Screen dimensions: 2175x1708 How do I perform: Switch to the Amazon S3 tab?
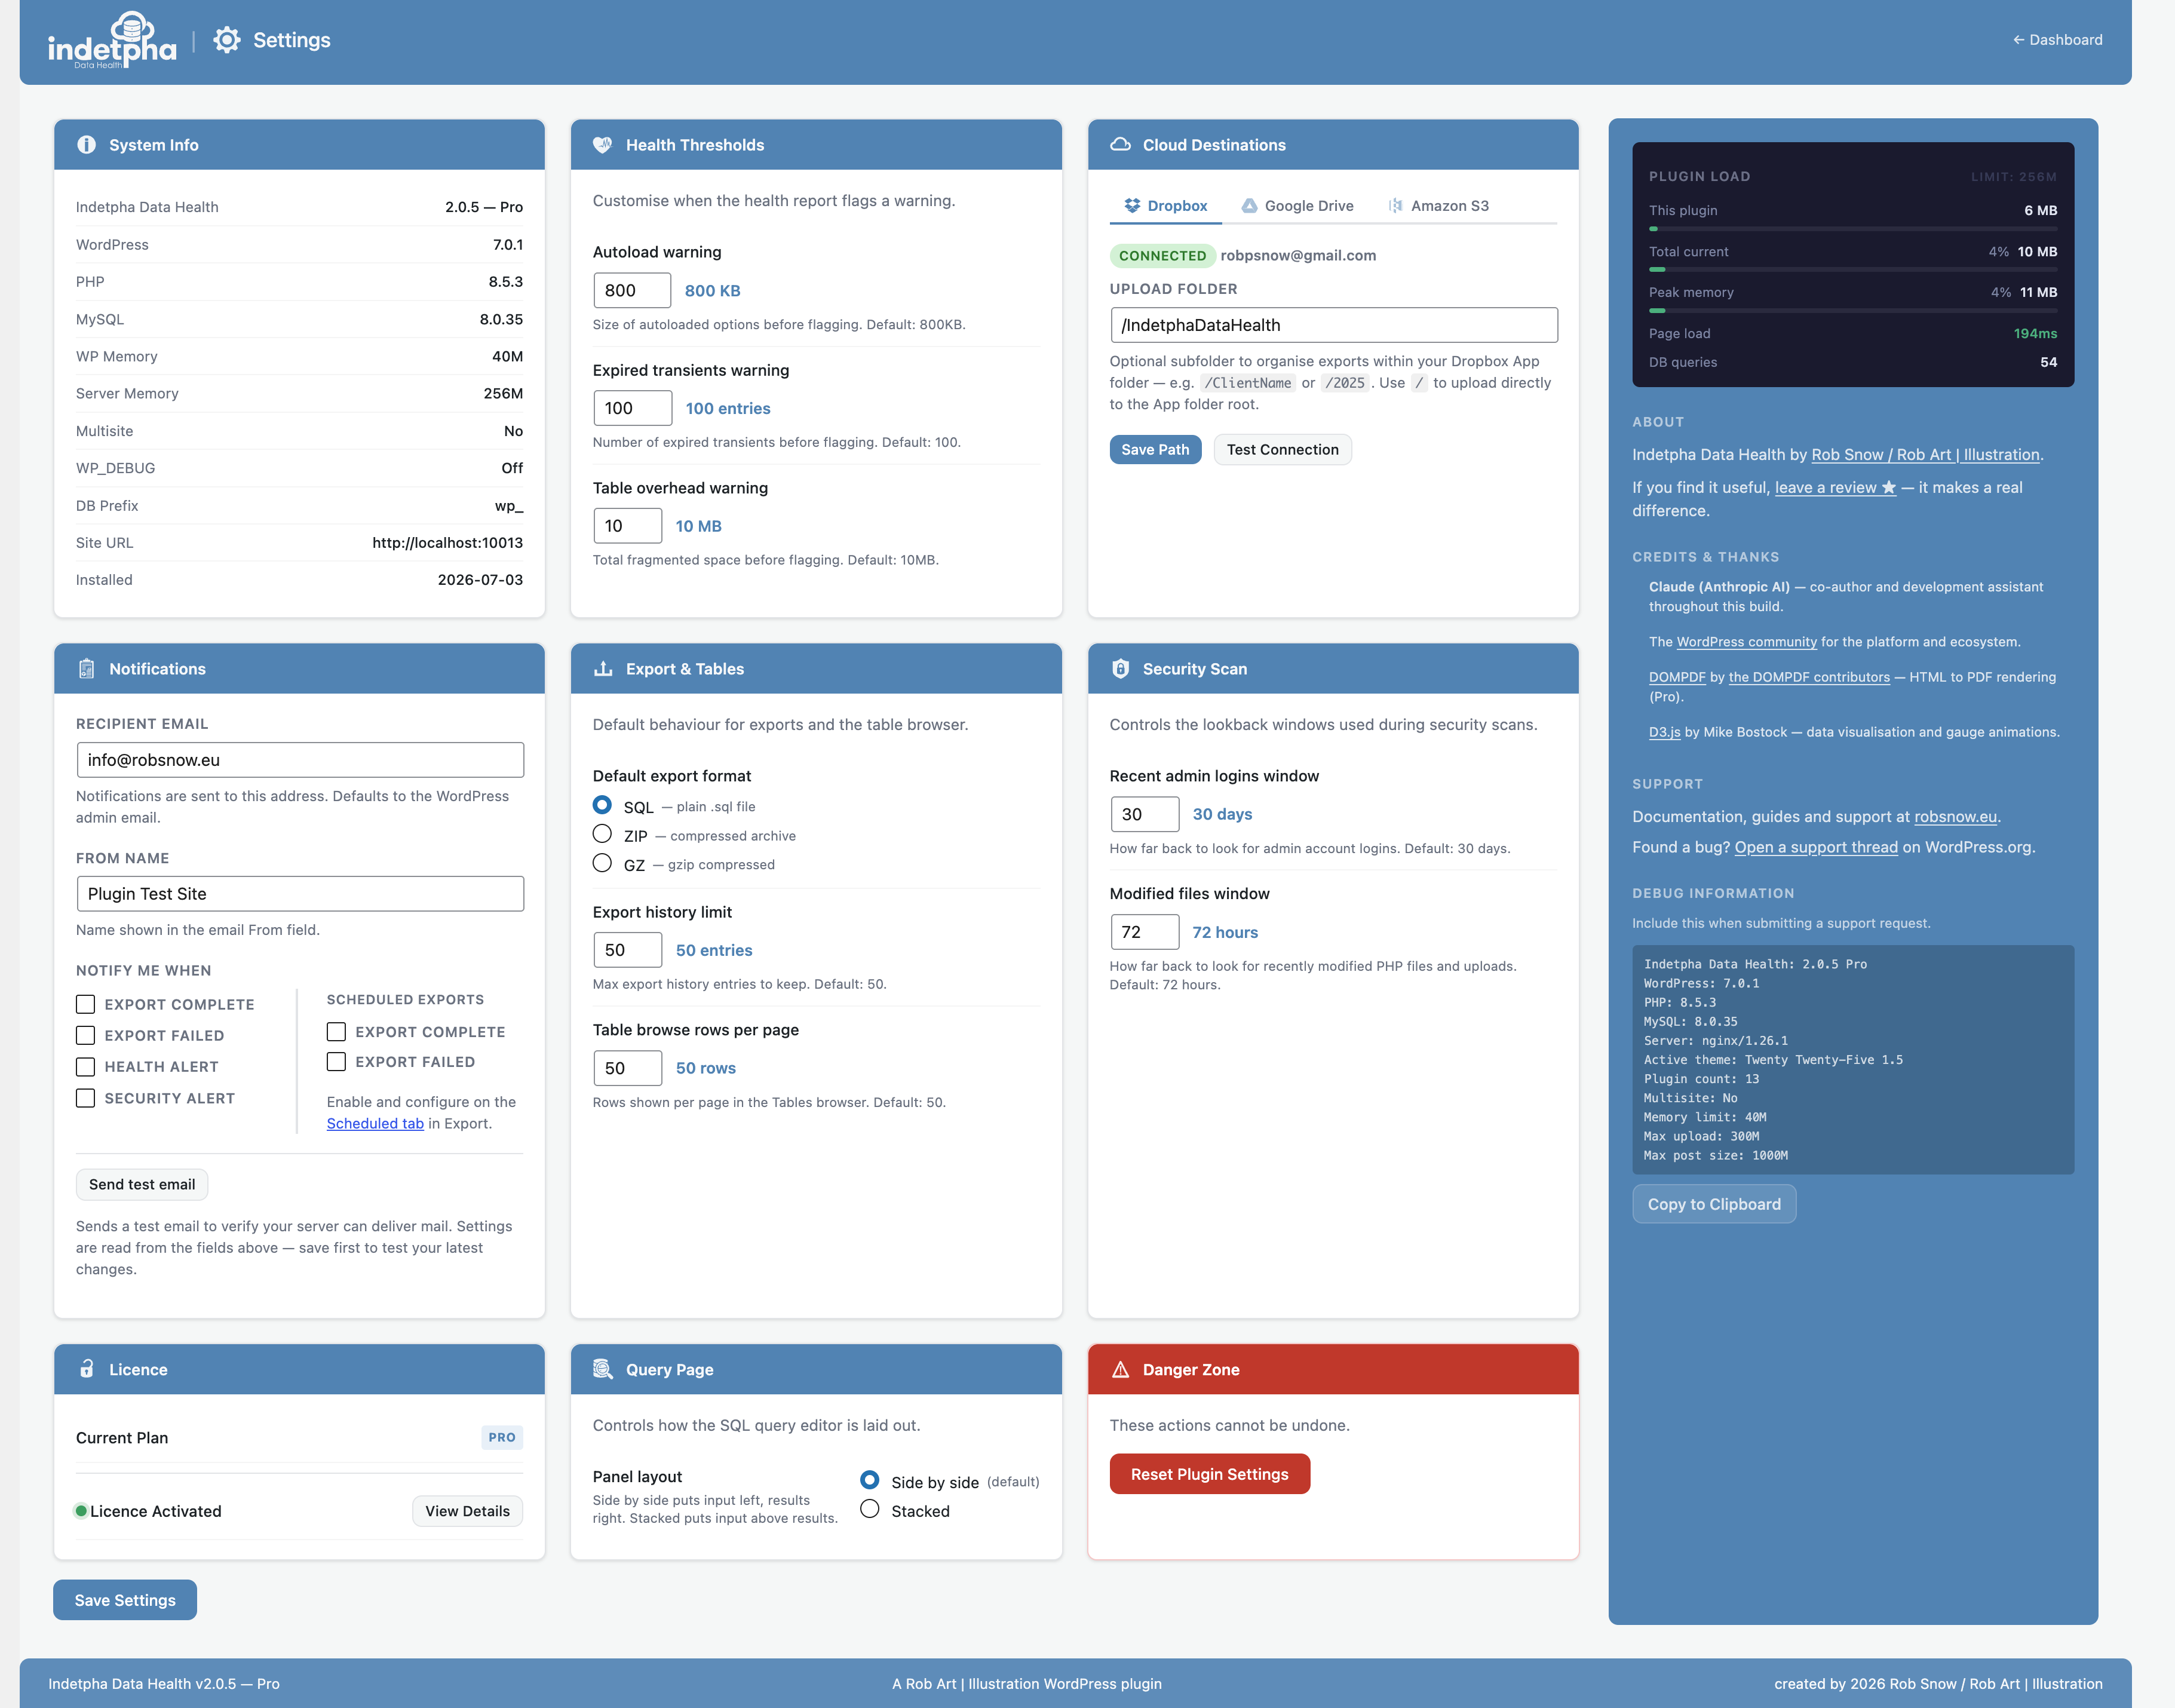click(1439, 206)
